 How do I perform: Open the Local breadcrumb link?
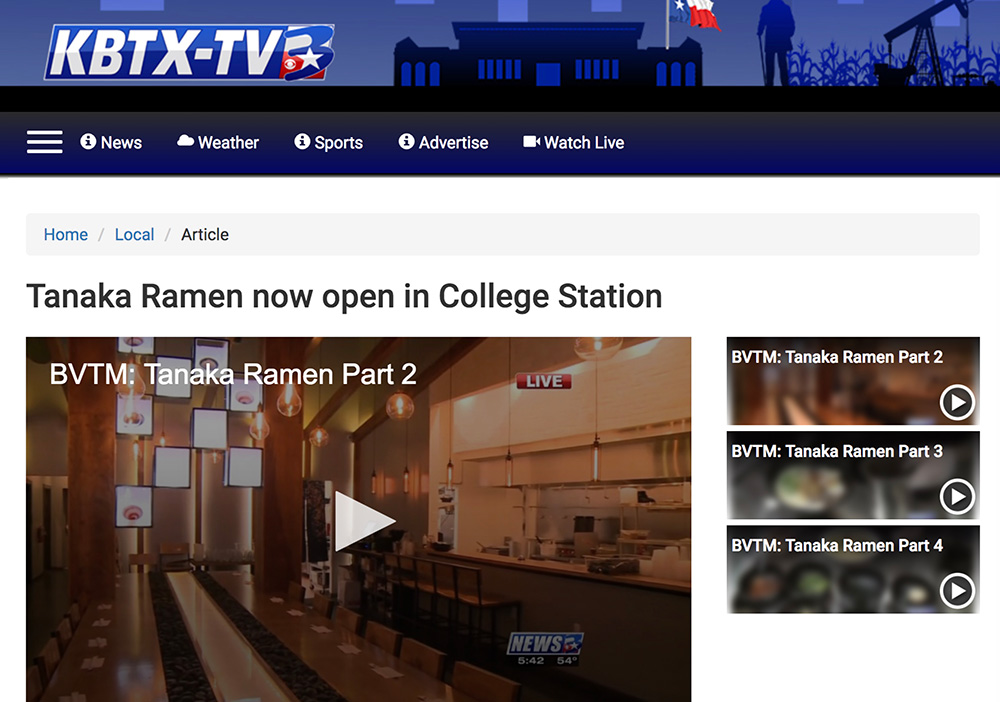[x=134, y=234]
